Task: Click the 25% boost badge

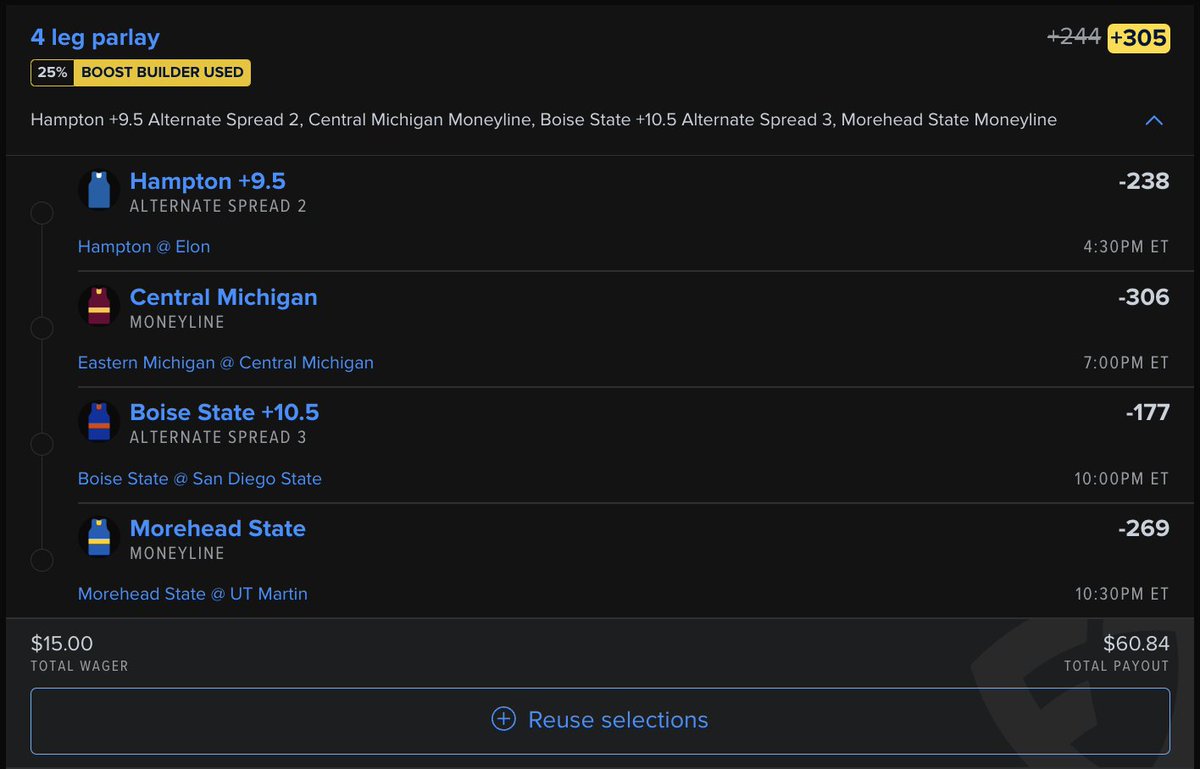Action: pyautogui.click(x=51, y=73)
